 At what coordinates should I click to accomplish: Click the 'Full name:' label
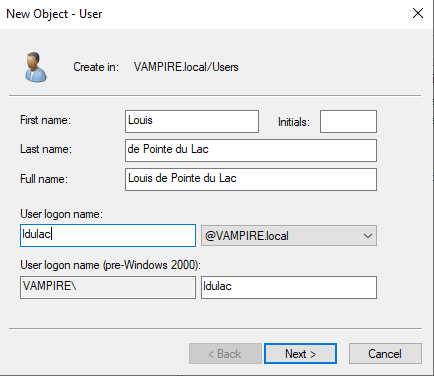pos(44,179)
